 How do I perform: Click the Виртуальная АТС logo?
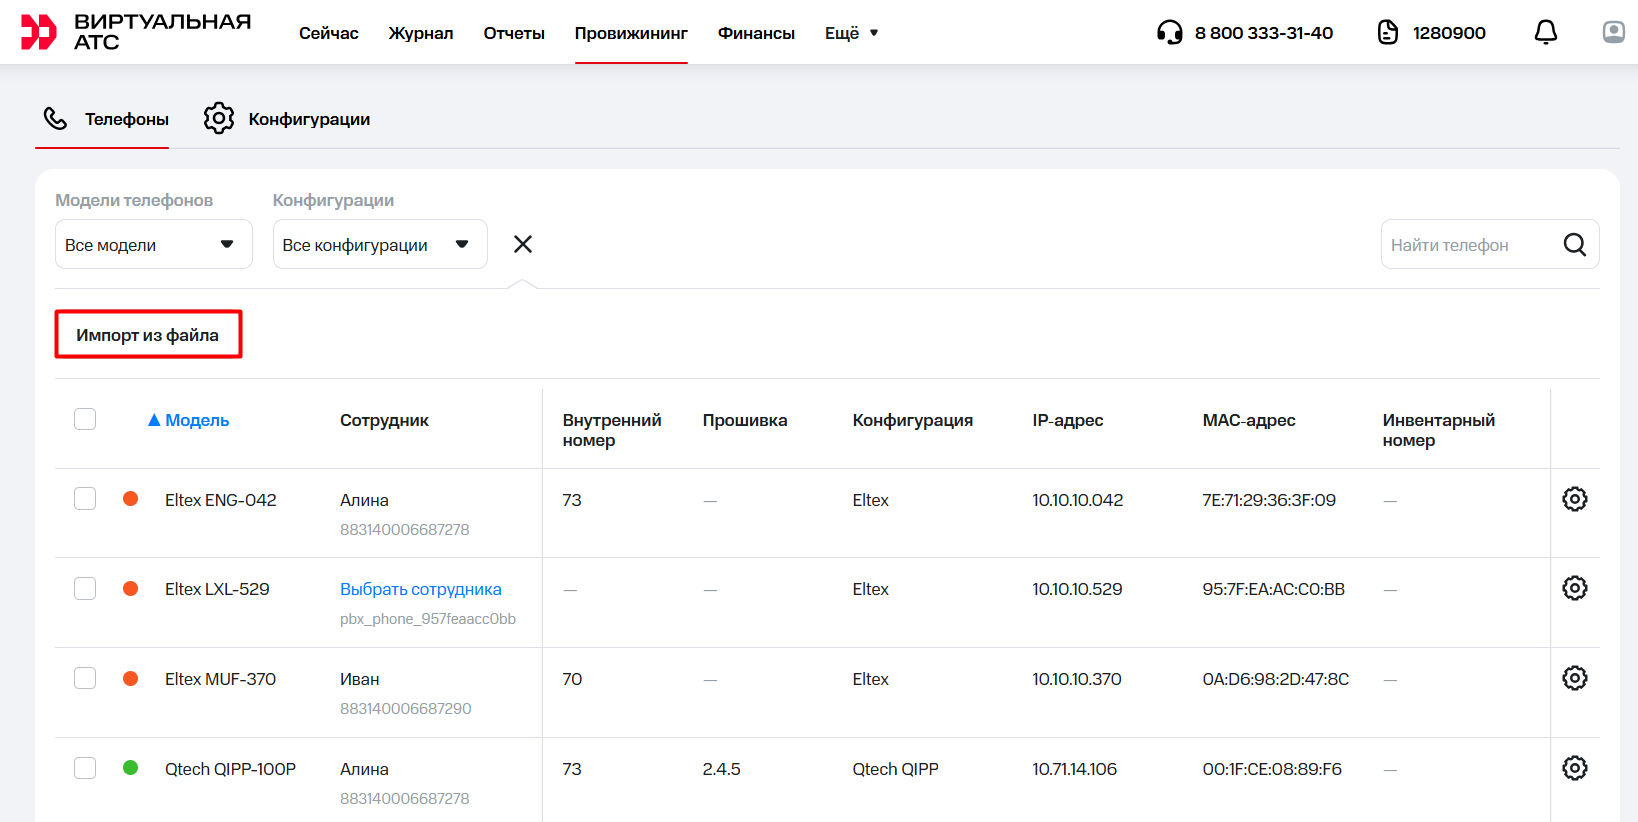(x=136, y=32)
